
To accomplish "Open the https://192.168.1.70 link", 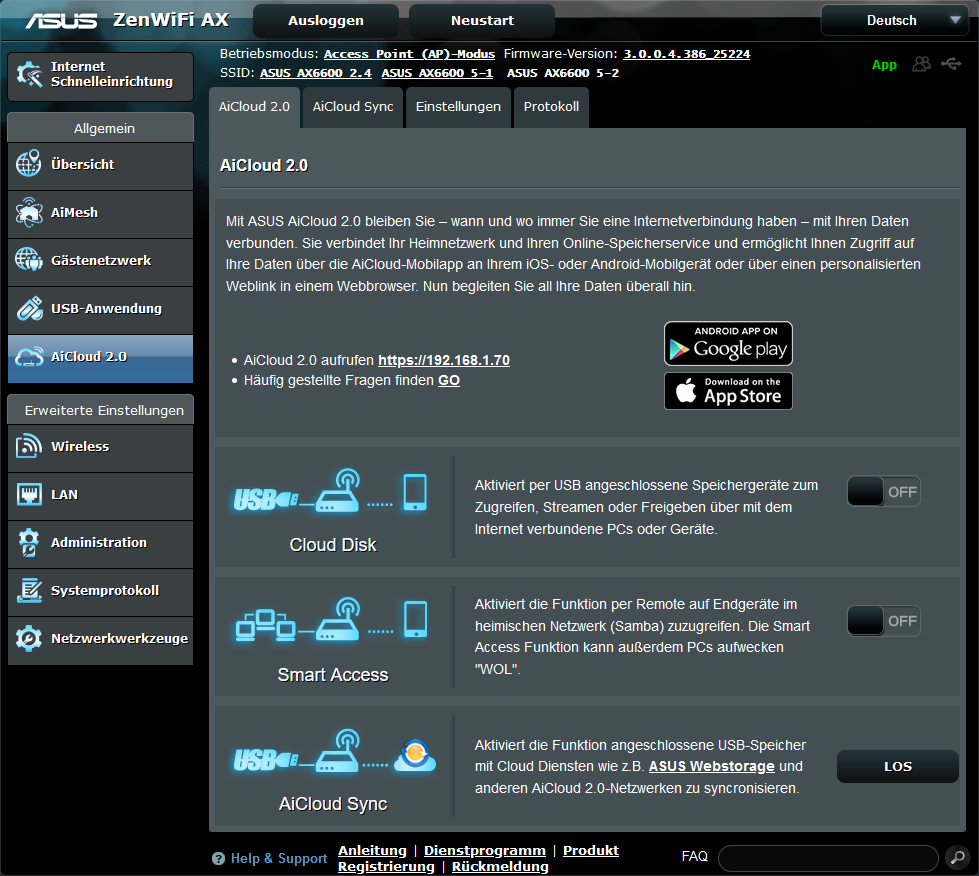I will click(x=444, y=360).
